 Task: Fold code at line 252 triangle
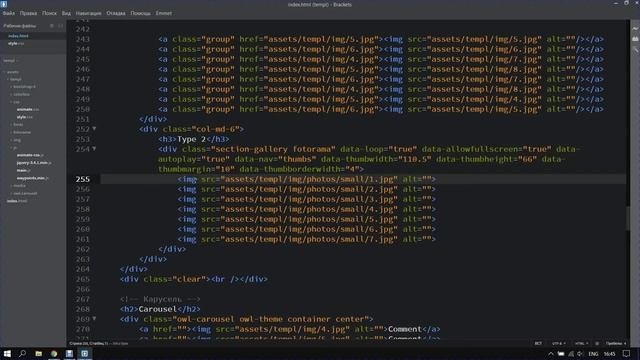(94, 129)
